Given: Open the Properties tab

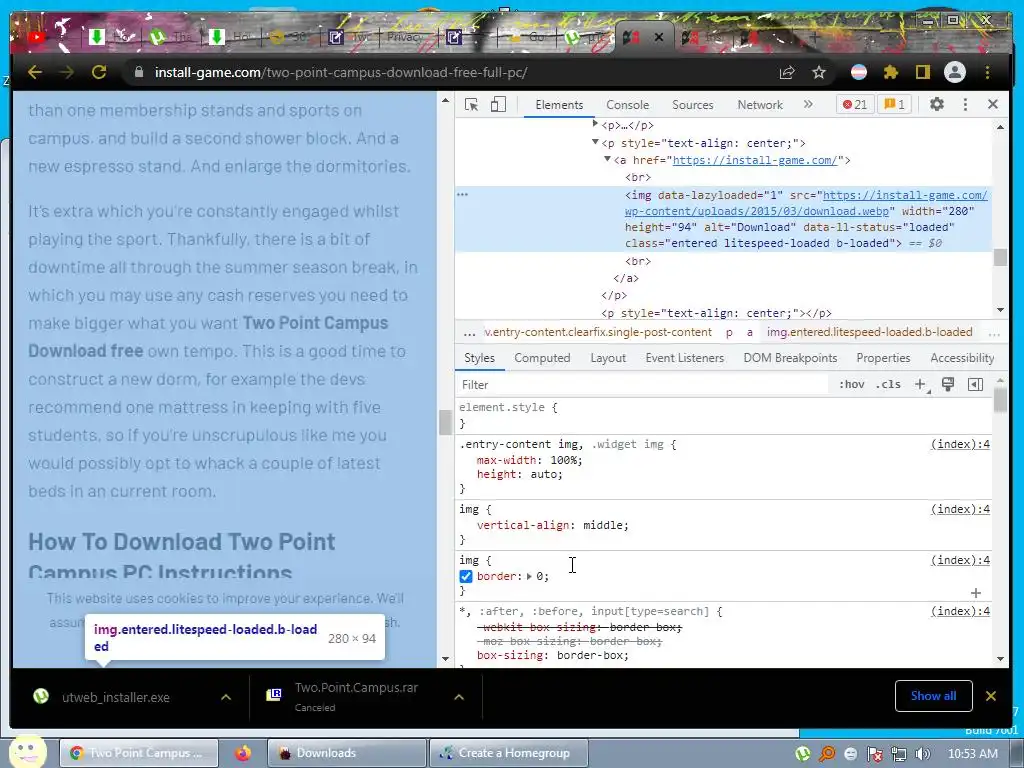Looking at the screenshot, I should pos(883,358).
